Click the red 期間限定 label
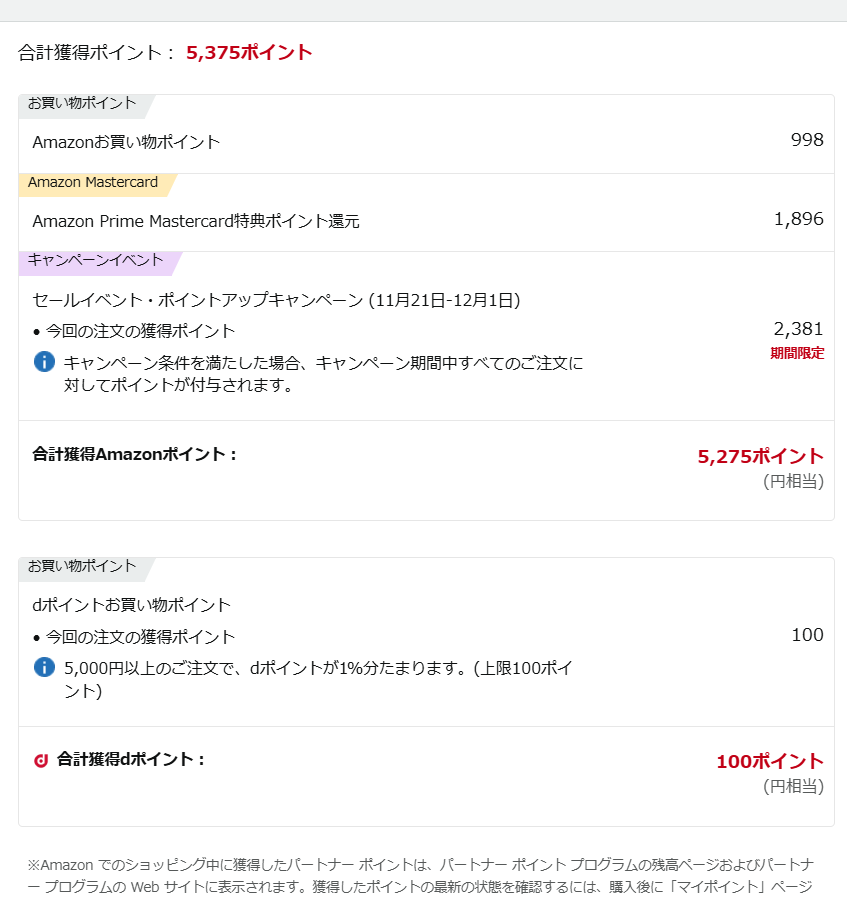The image size is (847, 898). click(x=797, y=353)
